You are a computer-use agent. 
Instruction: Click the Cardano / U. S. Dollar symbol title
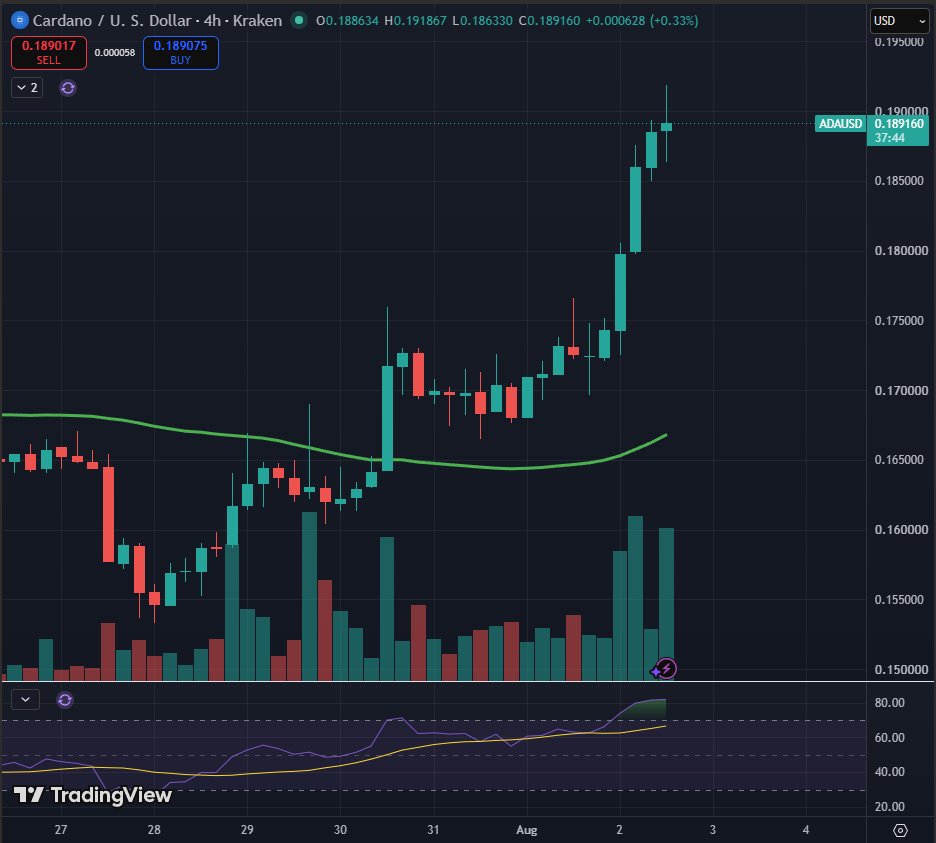[x=112, y=20]
